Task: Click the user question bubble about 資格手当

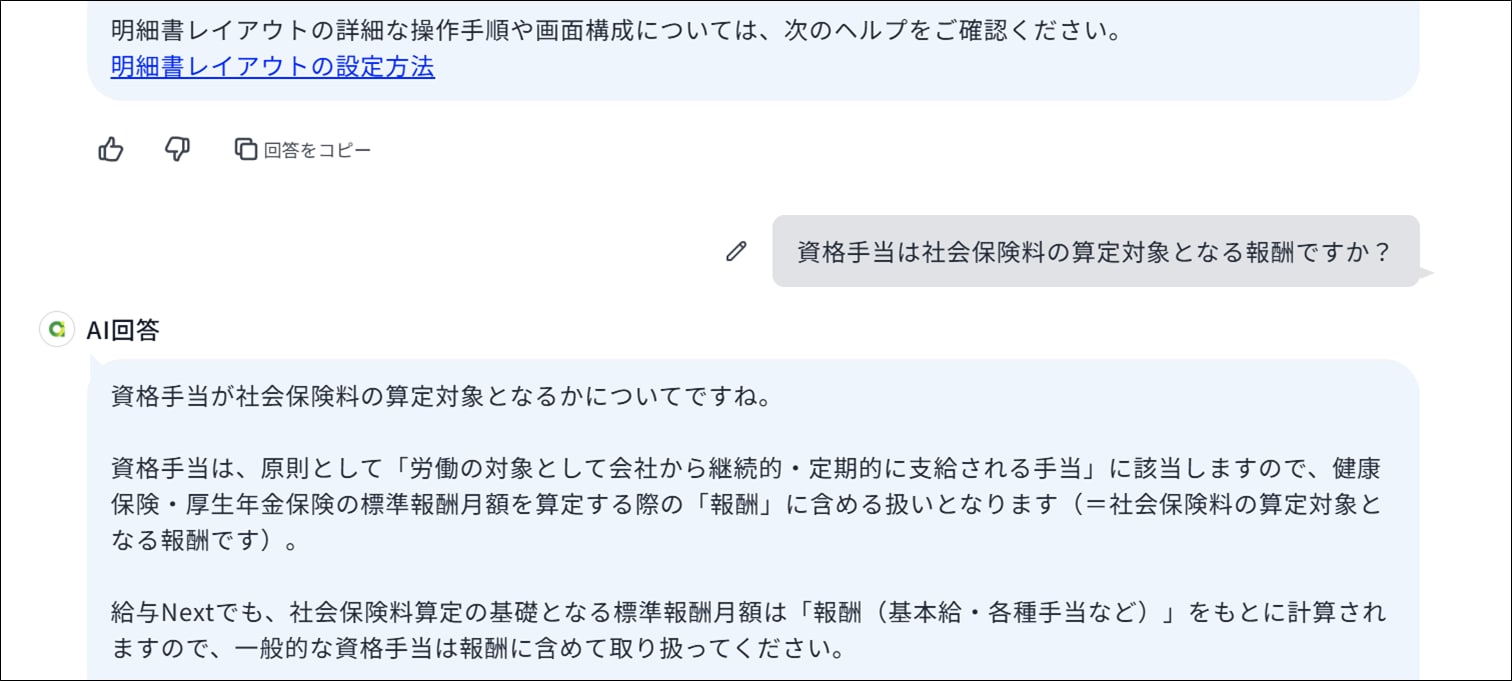Action: coord(1094,252)
